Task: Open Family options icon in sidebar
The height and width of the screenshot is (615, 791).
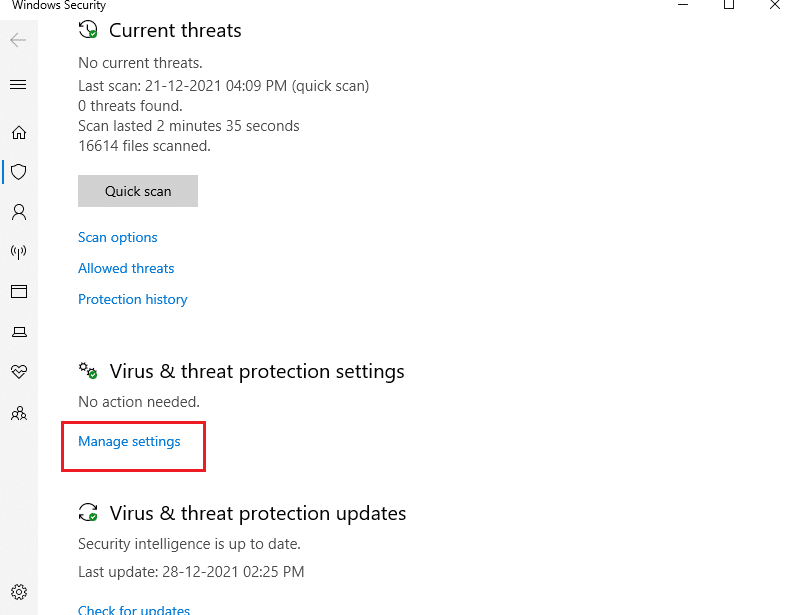Action: pyautogui.click(x=18, y=412)
